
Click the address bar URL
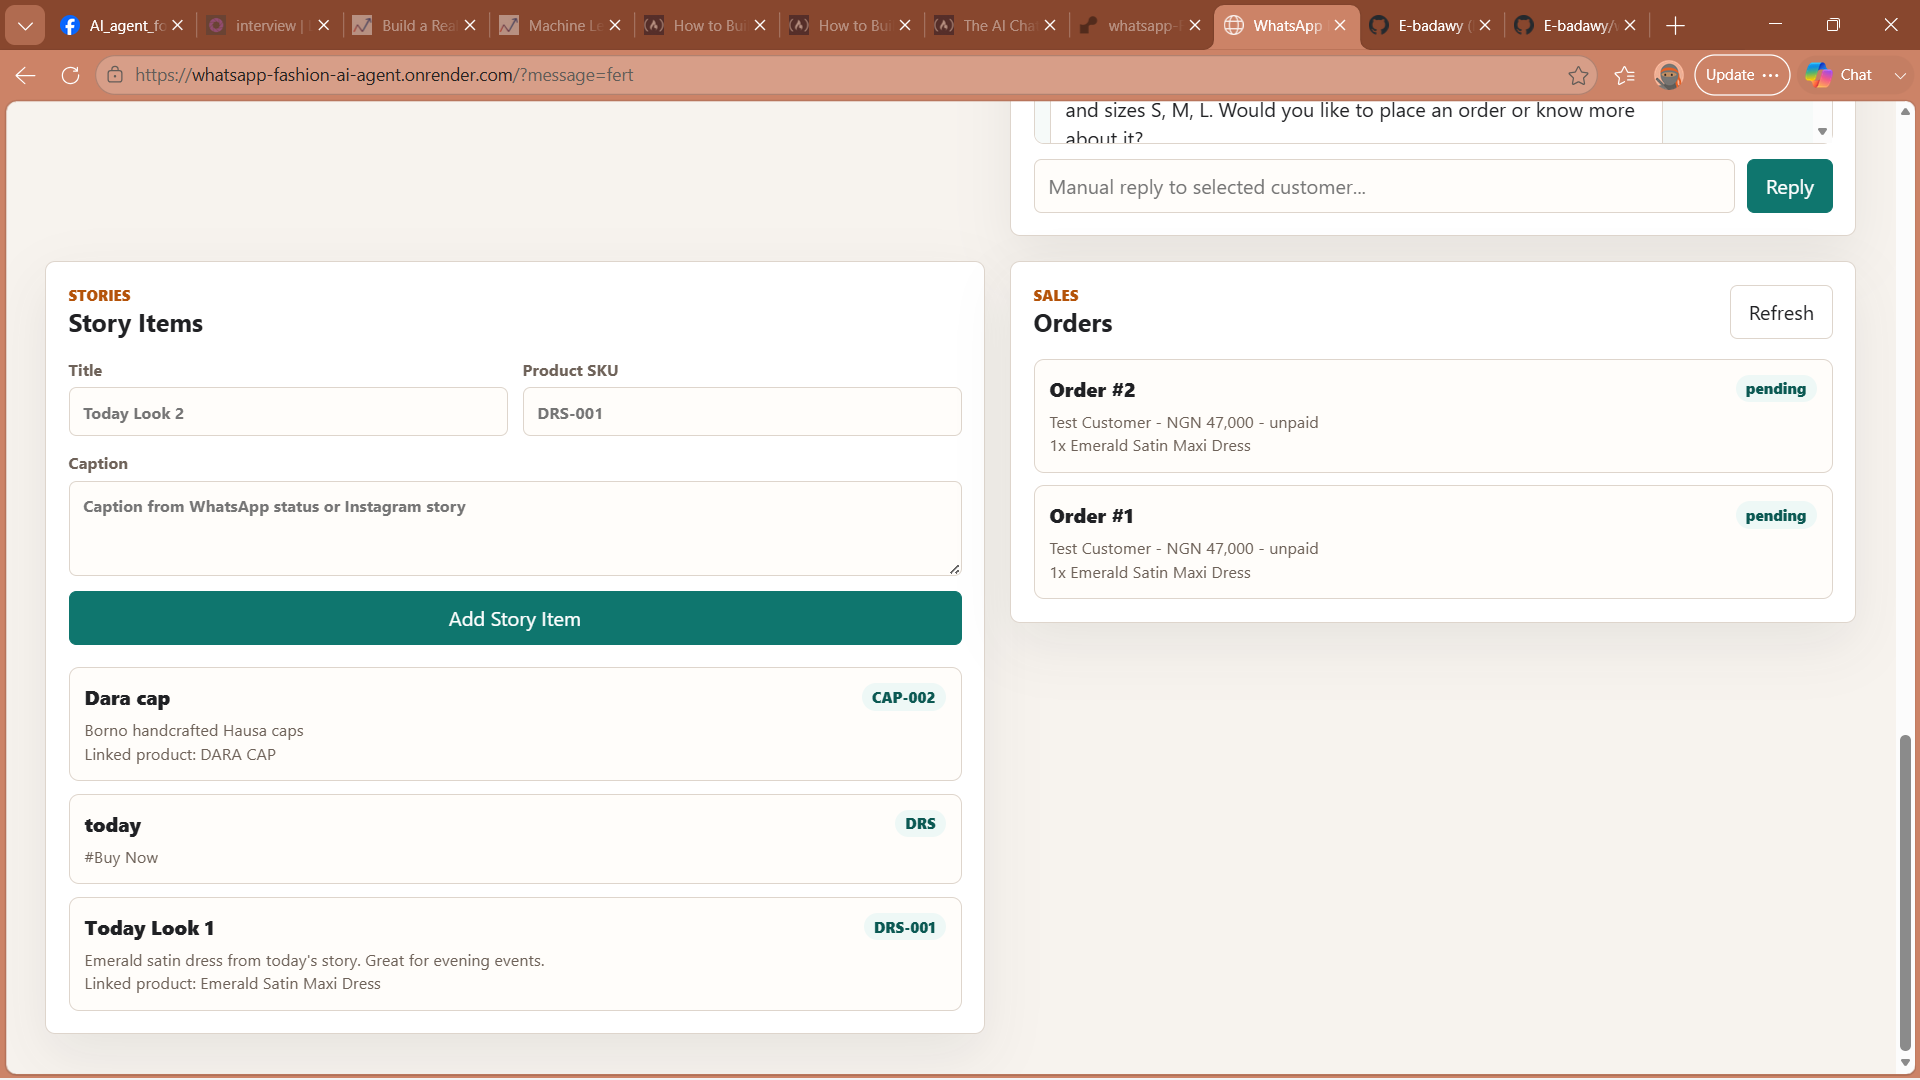point(384,75)
